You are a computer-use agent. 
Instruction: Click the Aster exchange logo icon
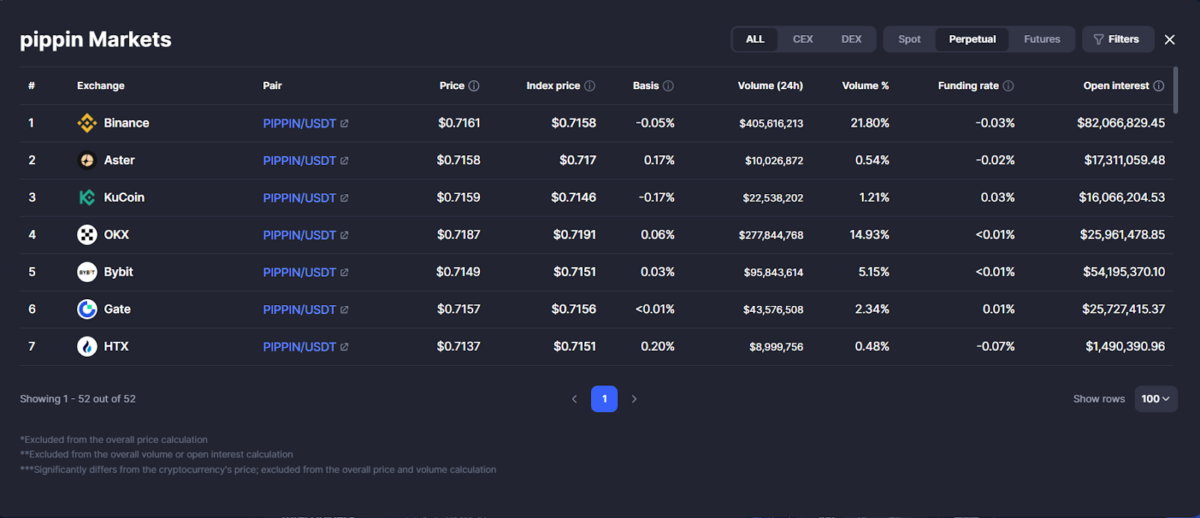pyautogui.click(x=87, y=160)
